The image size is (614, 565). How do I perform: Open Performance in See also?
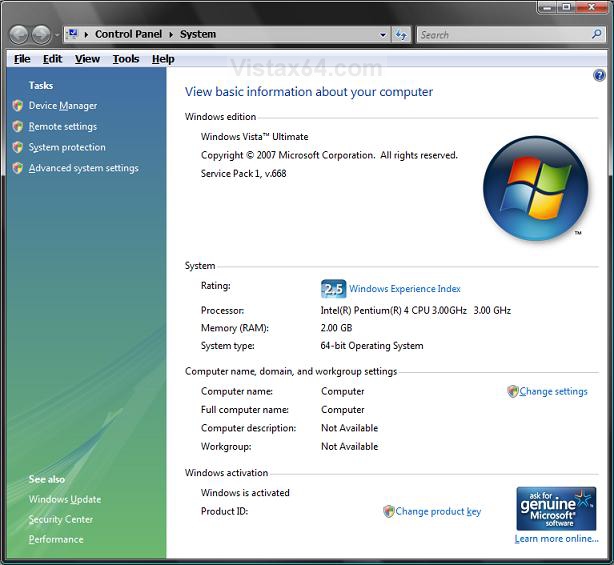pyautogui.click(x=56, y=539)
